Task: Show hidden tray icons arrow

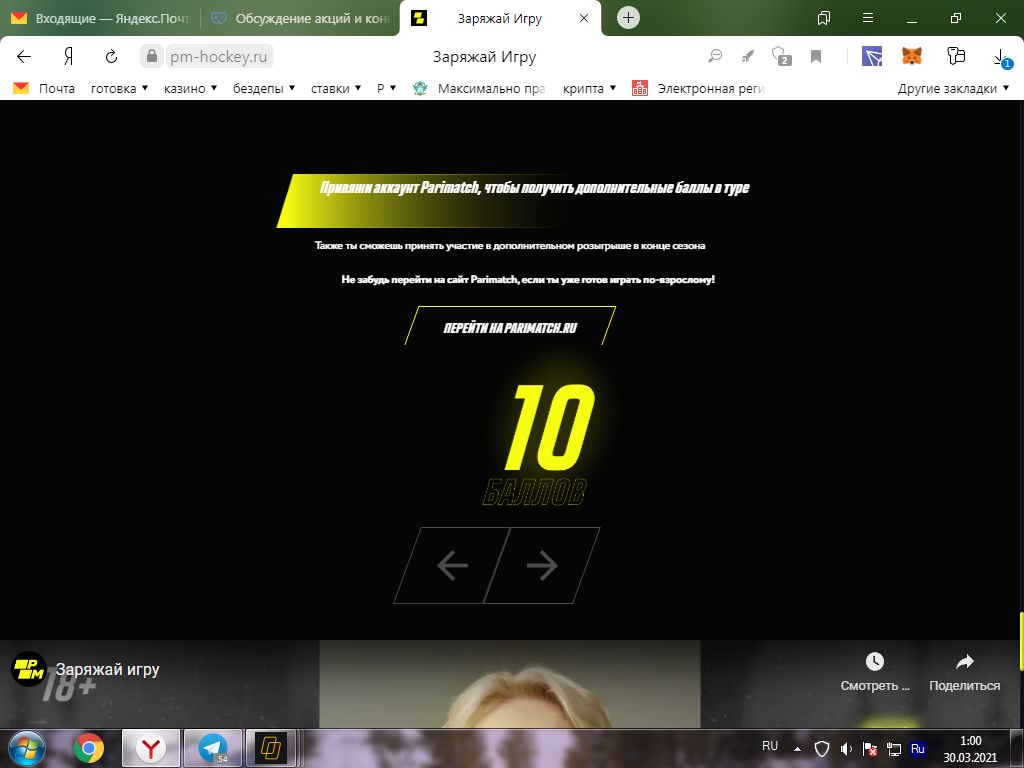Action: pos(797,749)
